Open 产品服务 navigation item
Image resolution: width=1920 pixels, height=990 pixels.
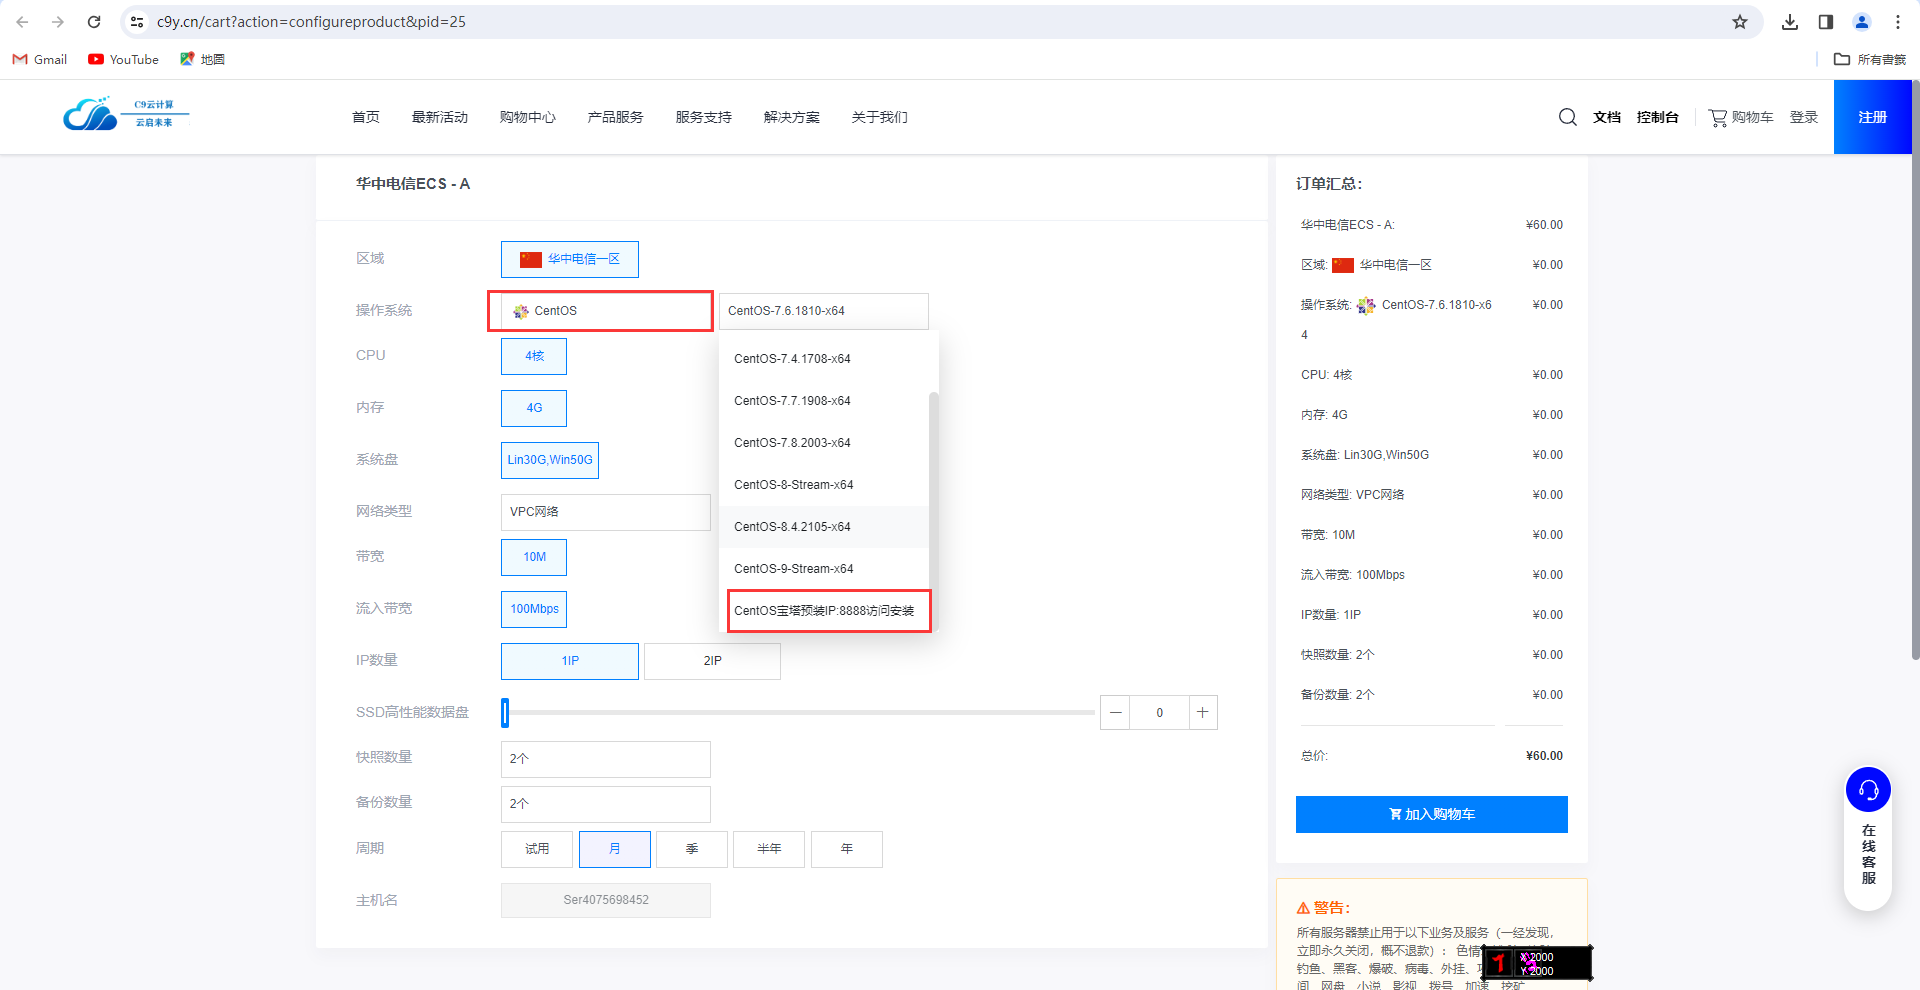[x=616, y=117]
